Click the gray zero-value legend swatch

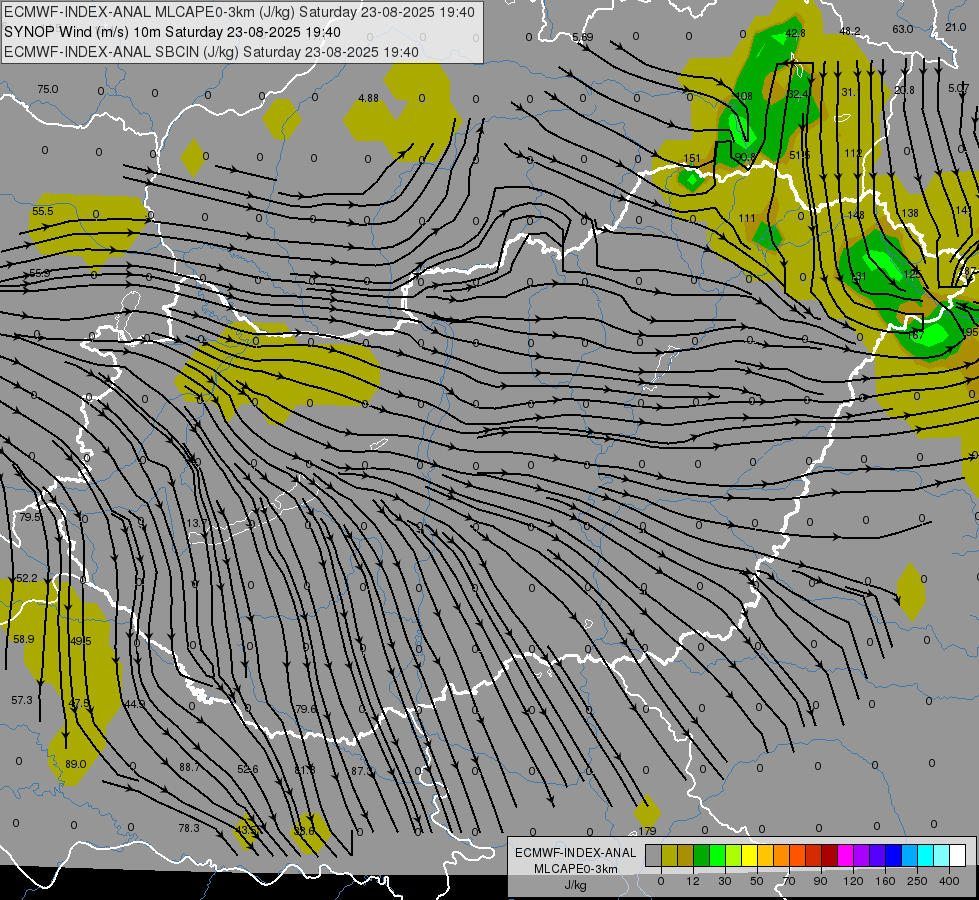[x=654, y=856]
